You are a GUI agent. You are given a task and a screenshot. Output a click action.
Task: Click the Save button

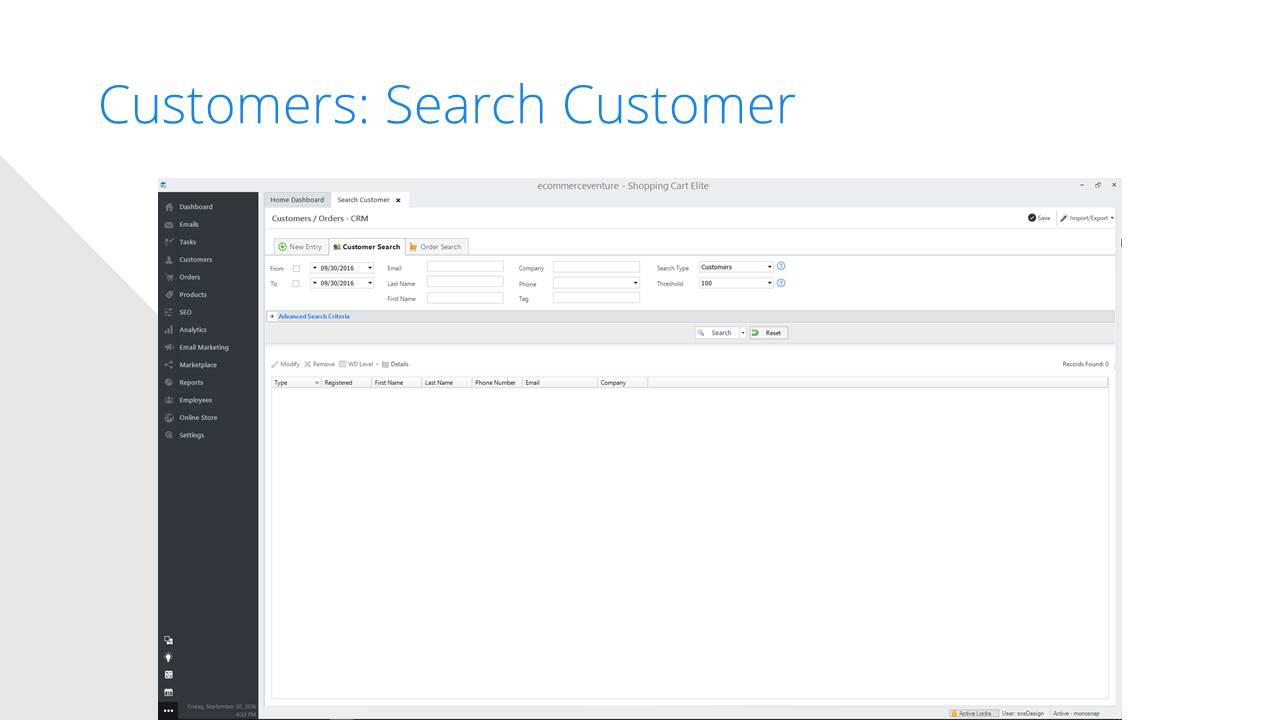[1039, 218]
